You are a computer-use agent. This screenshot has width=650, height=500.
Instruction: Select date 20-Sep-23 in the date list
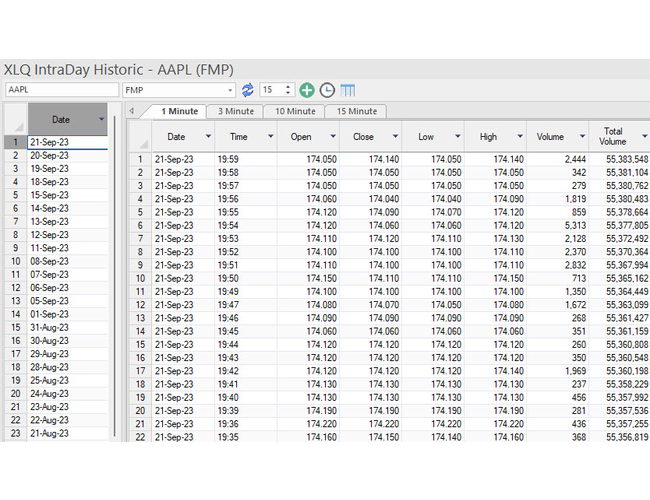coord(68,155)
